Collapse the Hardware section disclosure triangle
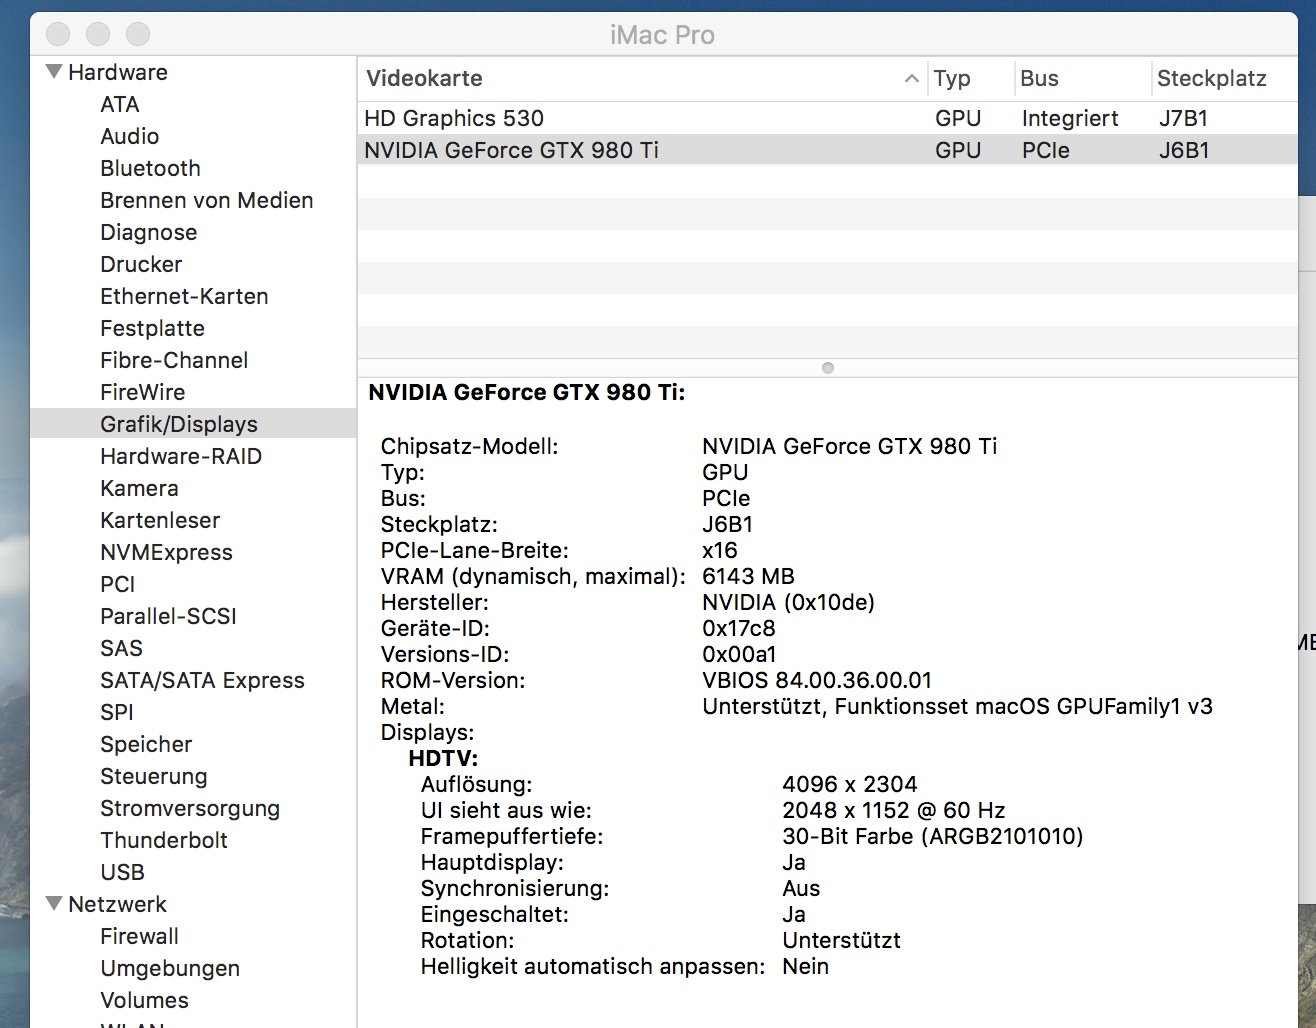The image size is (1316, 1028). pyautogui.click(x=55, y=72)
